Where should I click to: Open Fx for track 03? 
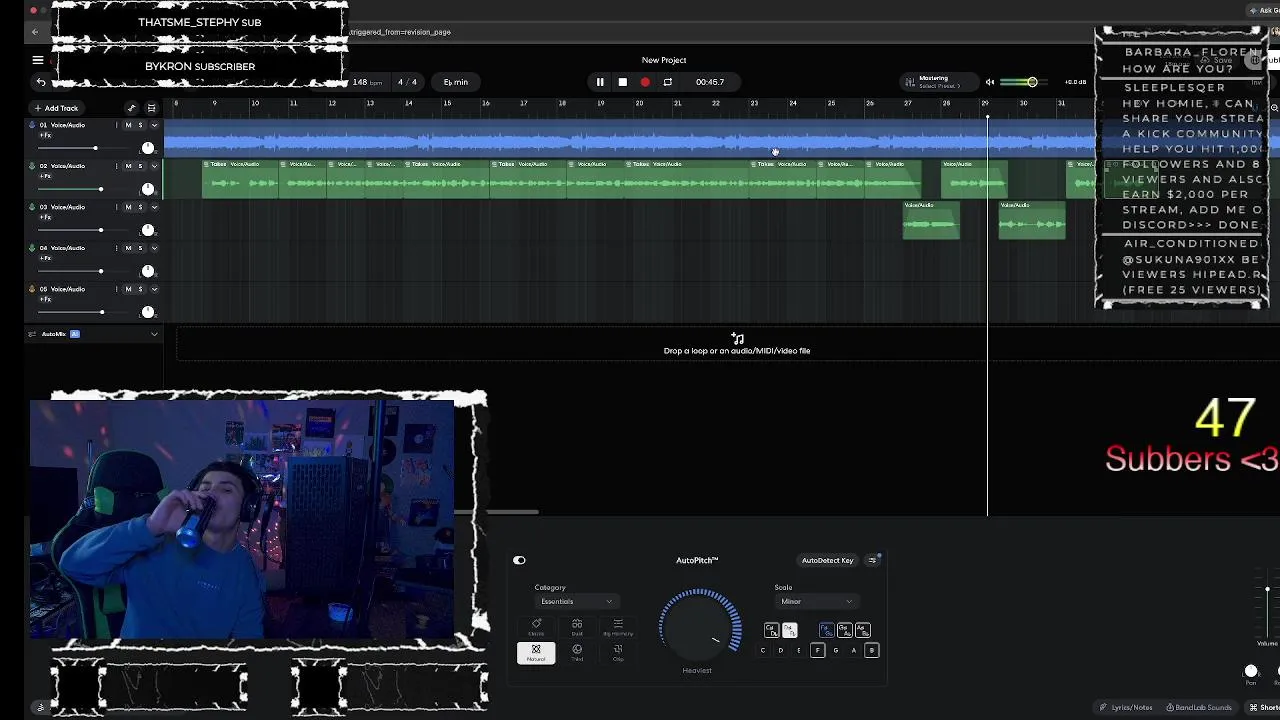click(x=45, y=217)
